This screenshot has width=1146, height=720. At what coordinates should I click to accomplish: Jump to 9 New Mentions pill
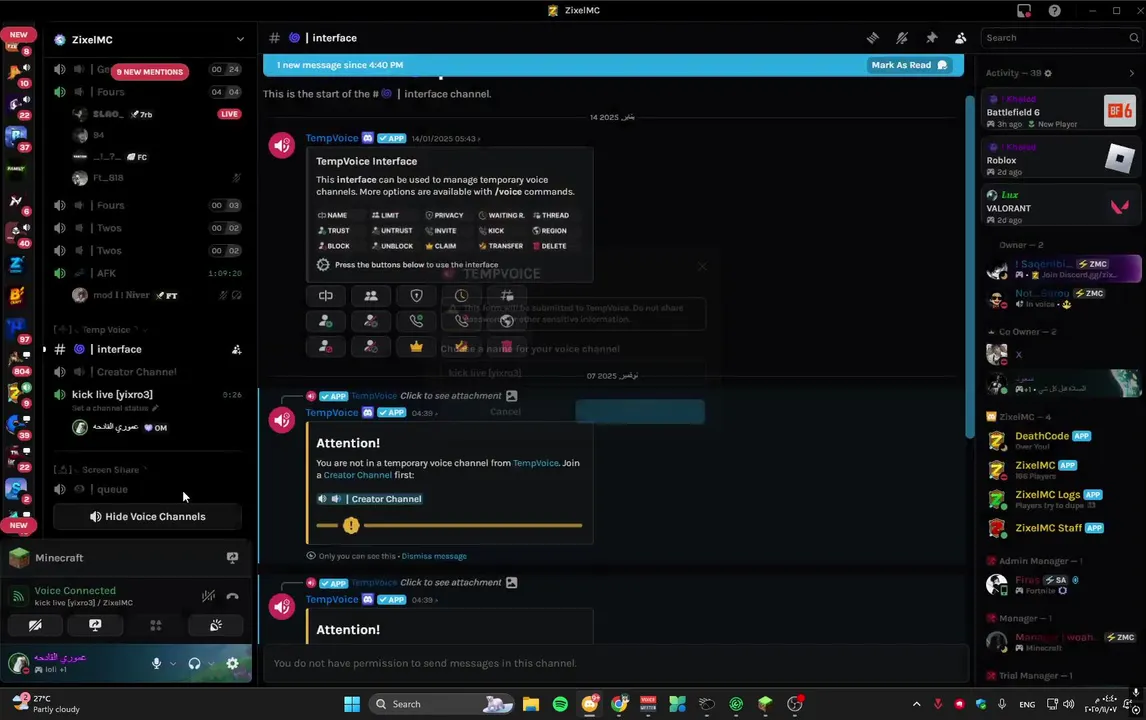(x=150, y=72)
